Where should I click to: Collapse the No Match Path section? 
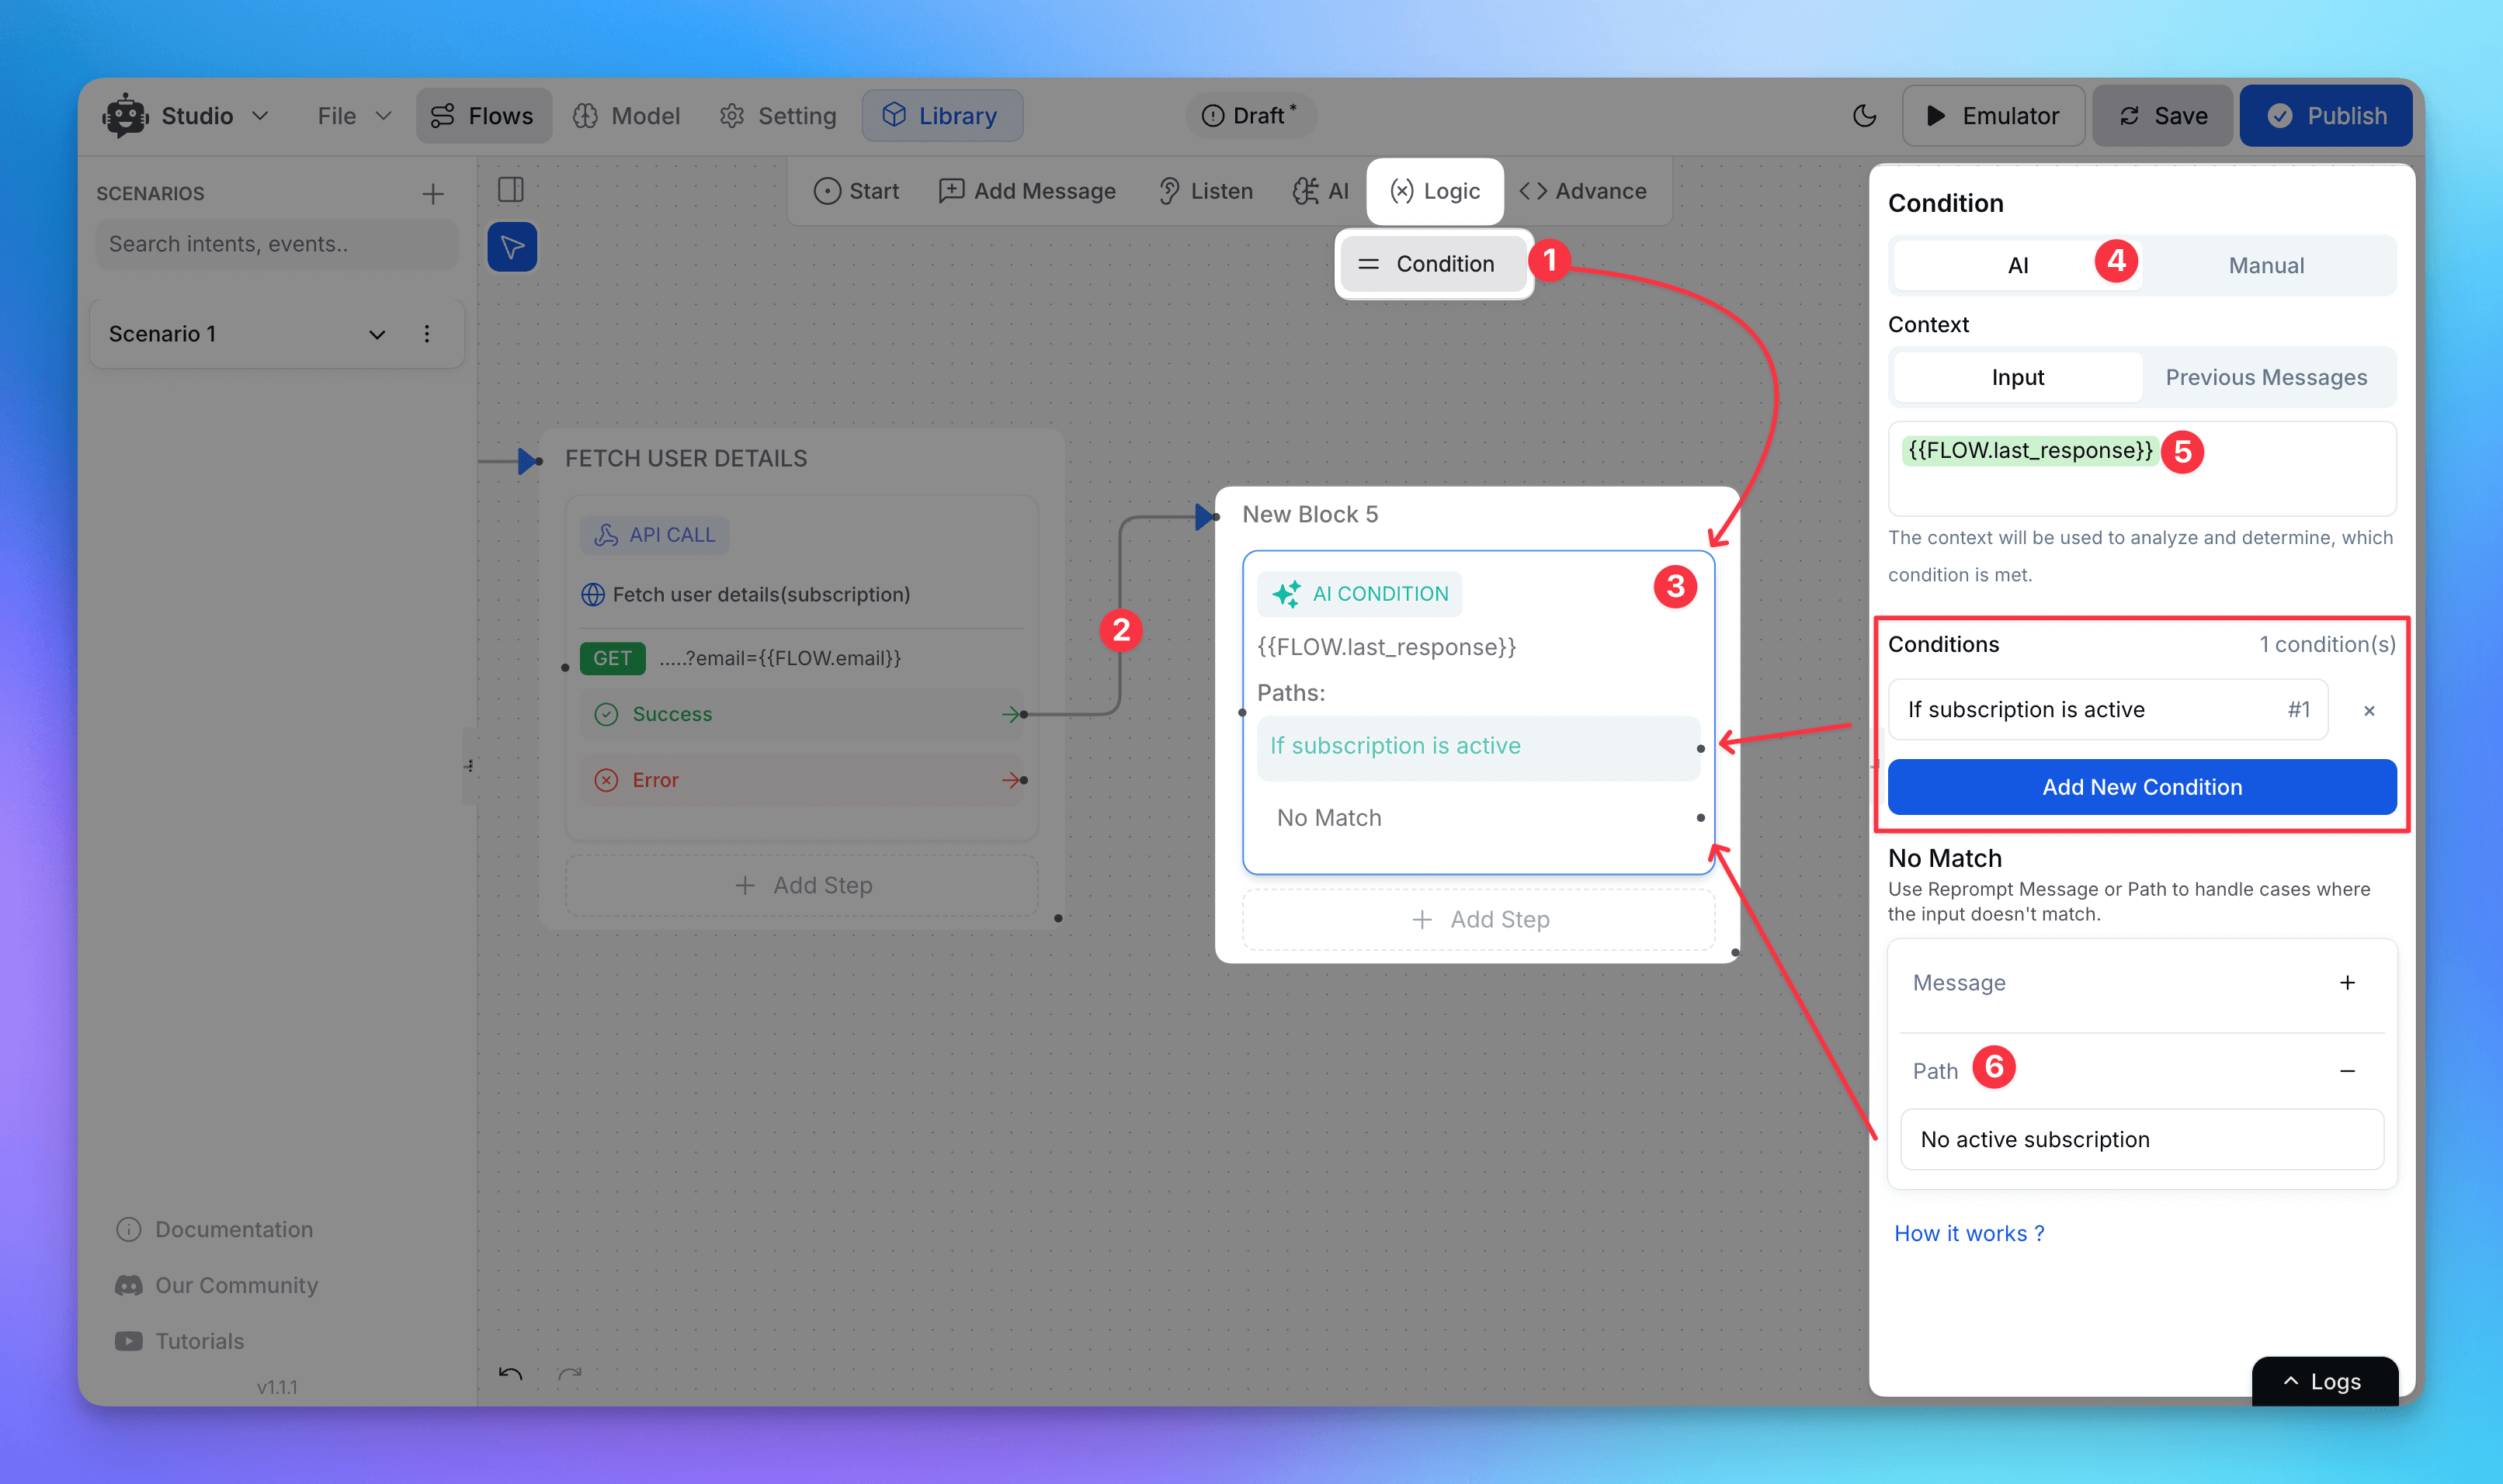pos(2347,1071)
